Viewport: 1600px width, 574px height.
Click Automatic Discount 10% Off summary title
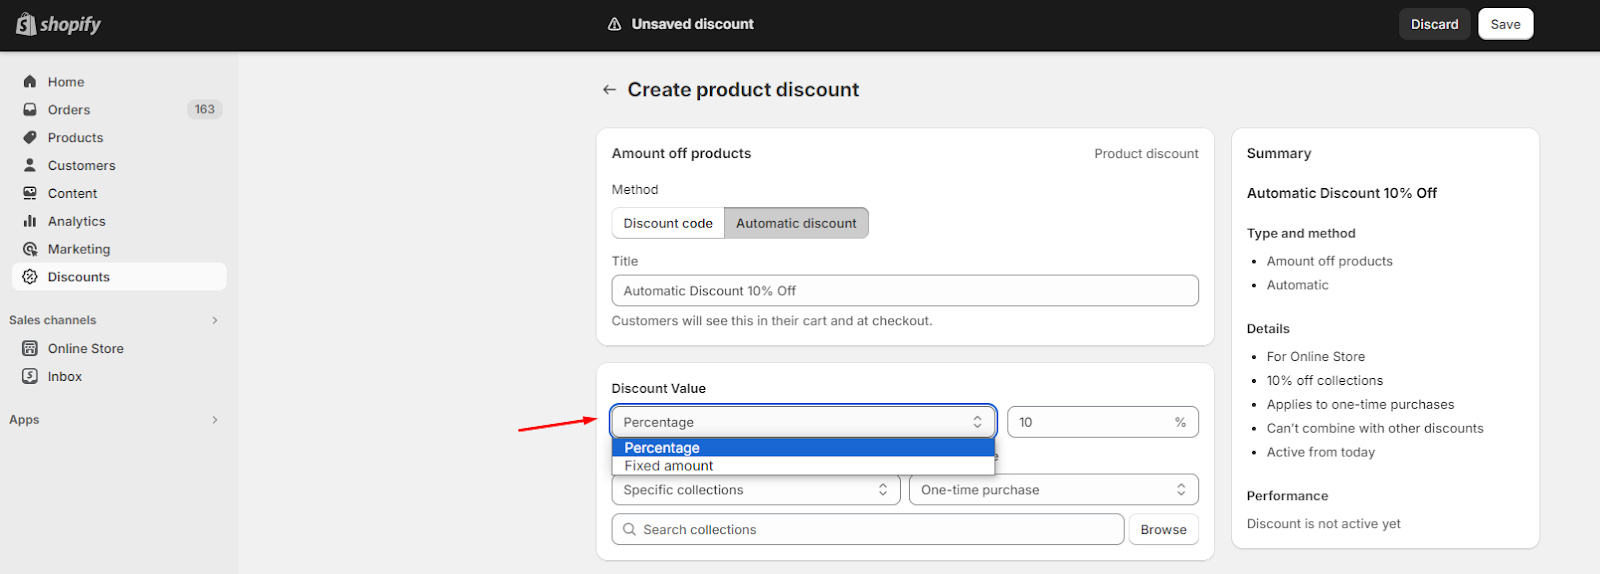[x=1342, y=193]
